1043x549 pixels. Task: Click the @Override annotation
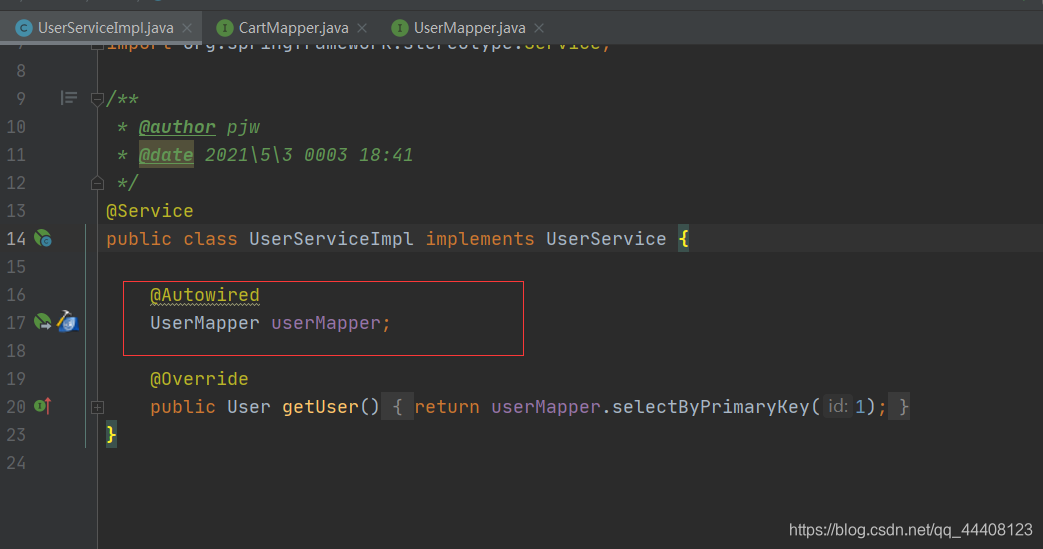199,379
